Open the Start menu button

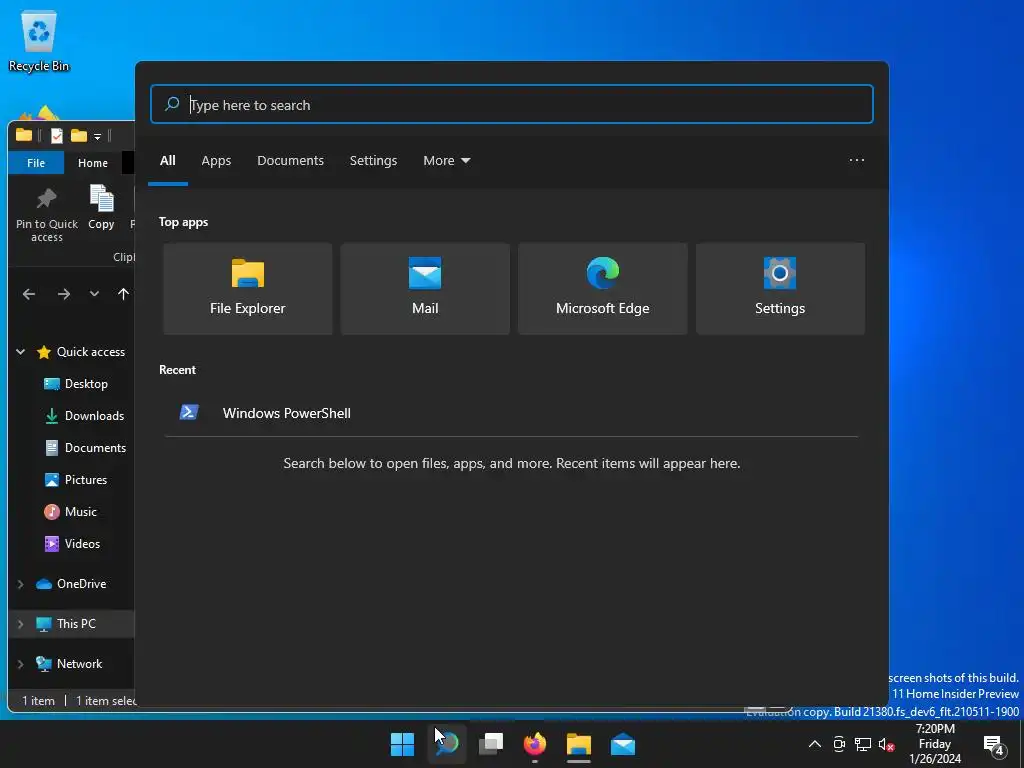tap(402, 744)
